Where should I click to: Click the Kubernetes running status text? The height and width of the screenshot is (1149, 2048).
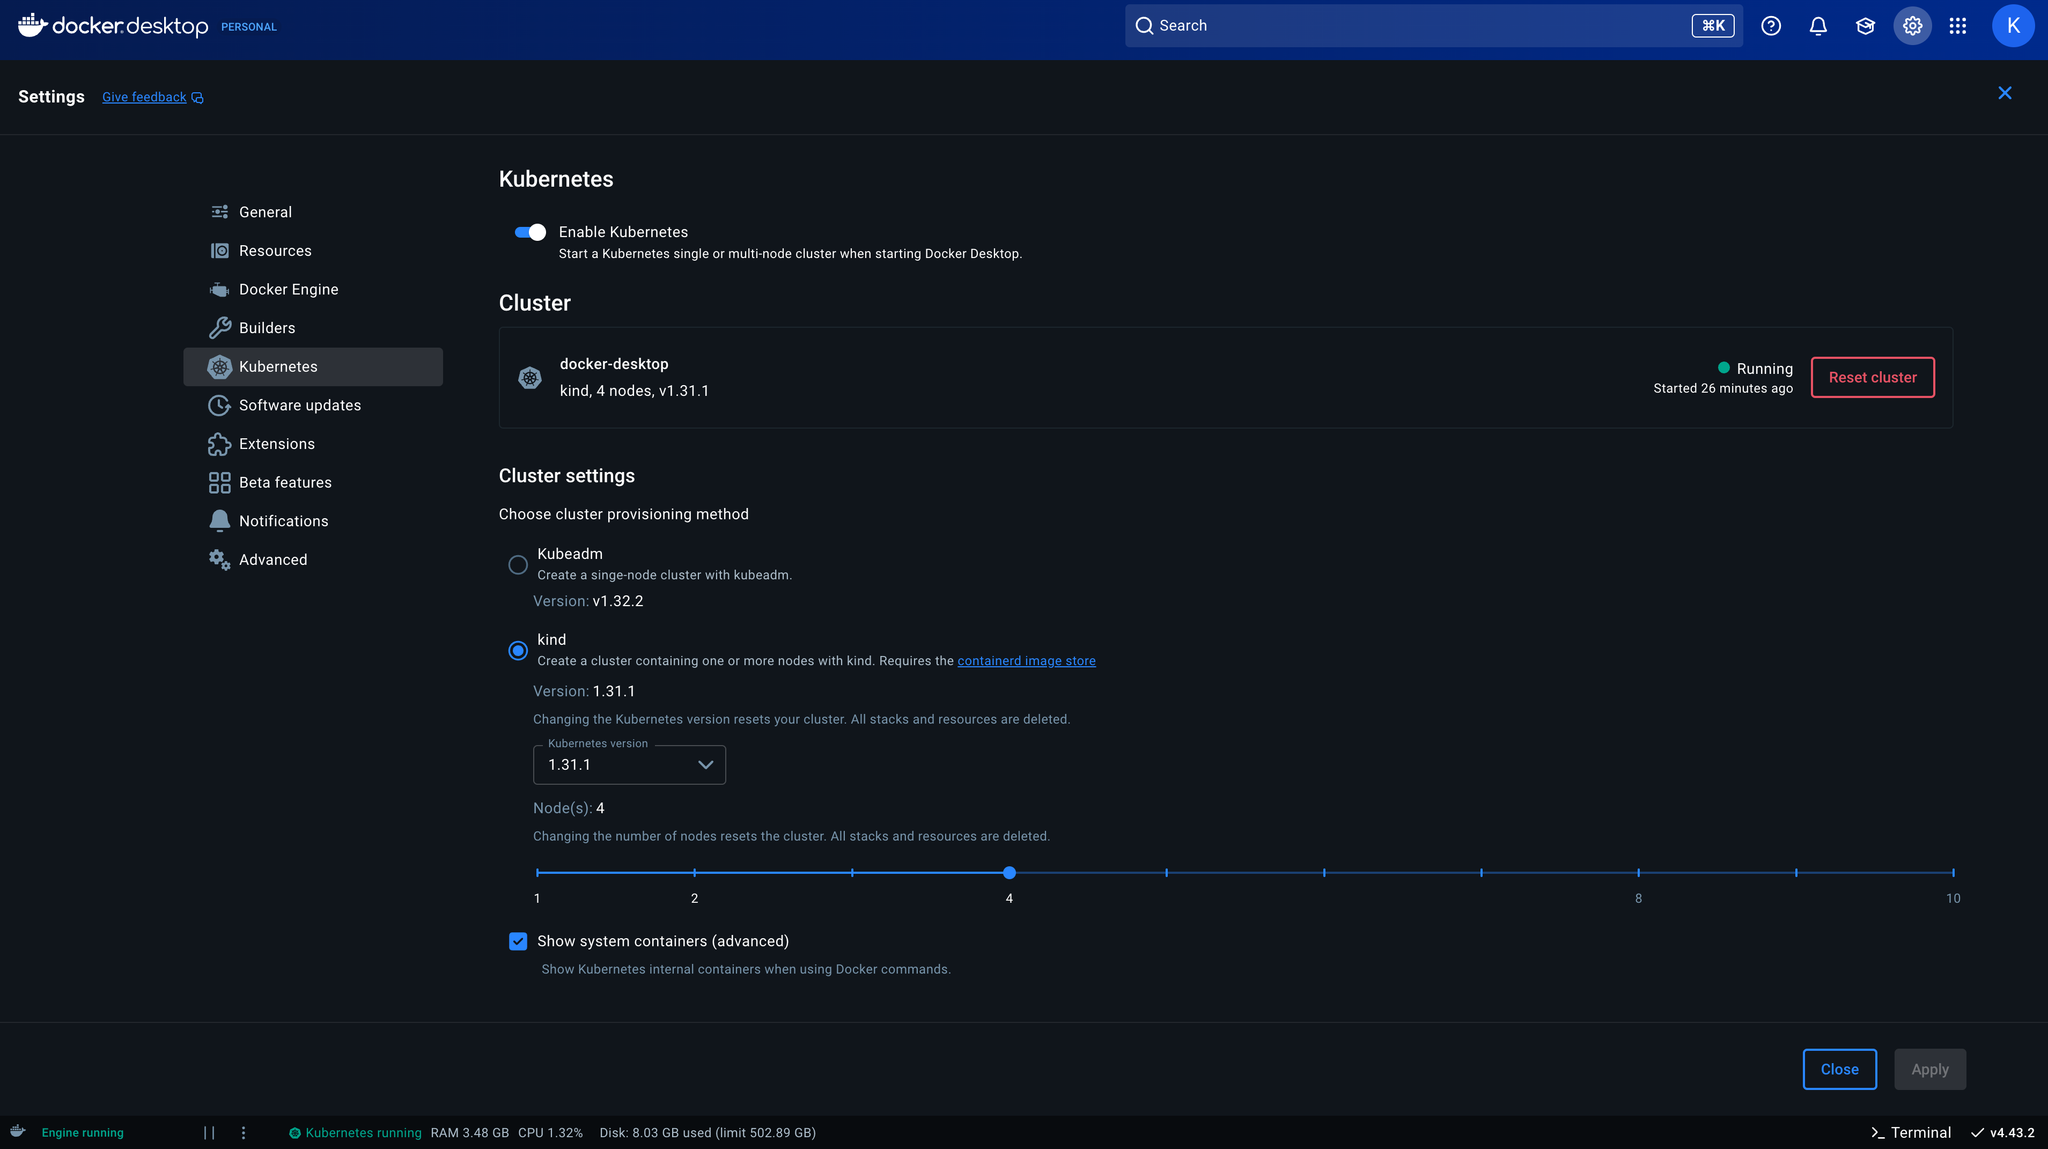pyautogui.click(x=363, y=1133)
